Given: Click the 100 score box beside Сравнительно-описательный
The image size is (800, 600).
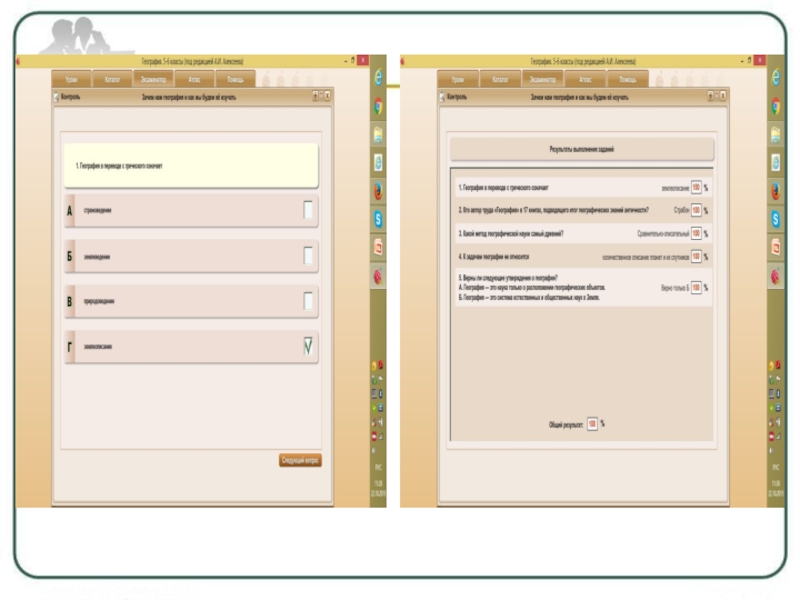Looking at the screenshot, I should 696,234.
